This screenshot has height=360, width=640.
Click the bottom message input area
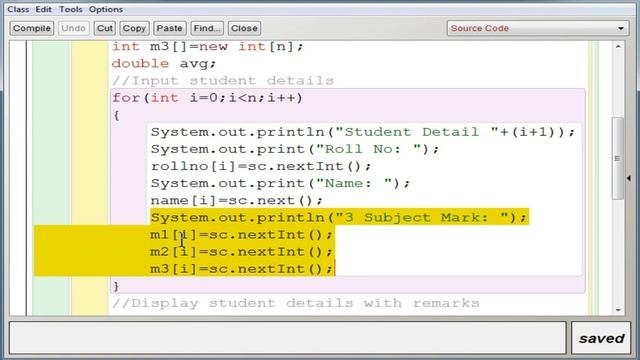pos(288,338)
